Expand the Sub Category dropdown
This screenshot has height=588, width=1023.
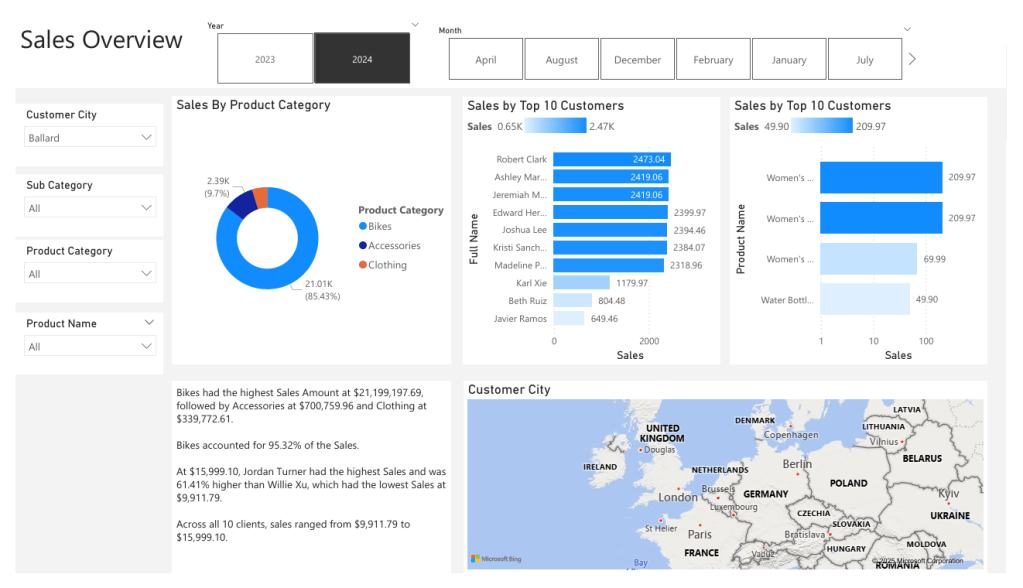90,208
